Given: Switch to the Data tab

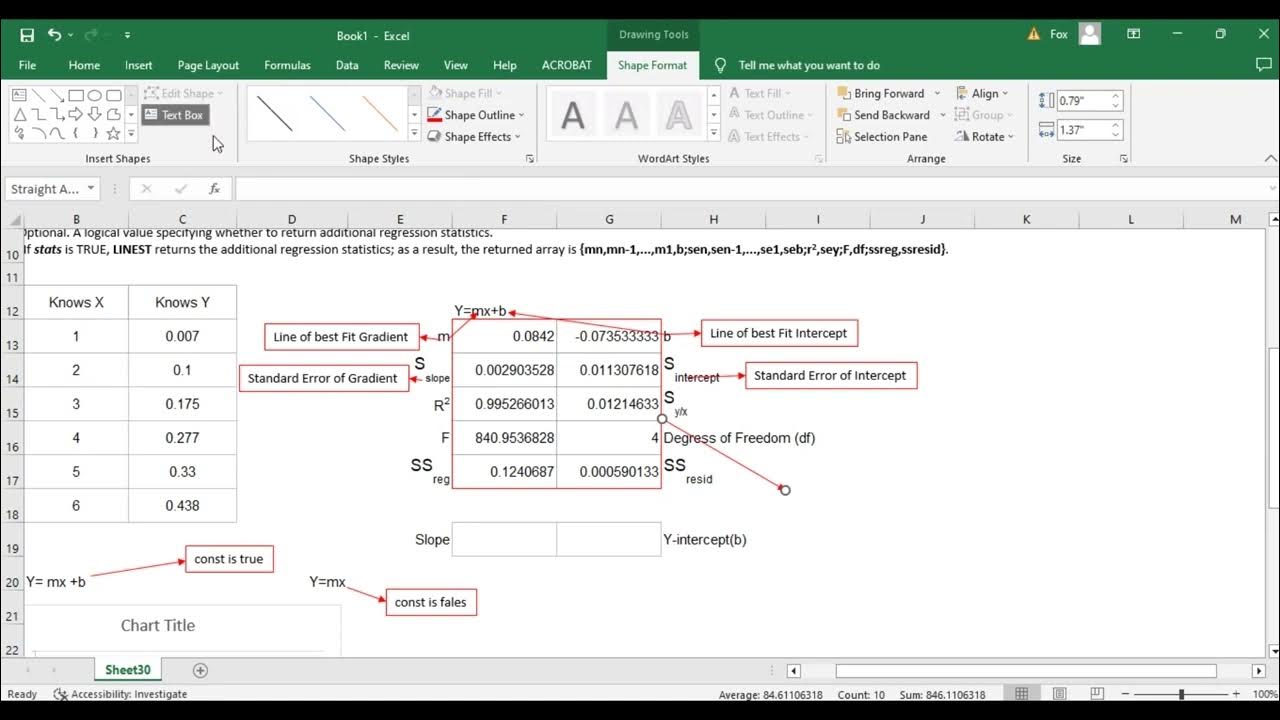Looking at the screenshot, I should click(347, 65).
